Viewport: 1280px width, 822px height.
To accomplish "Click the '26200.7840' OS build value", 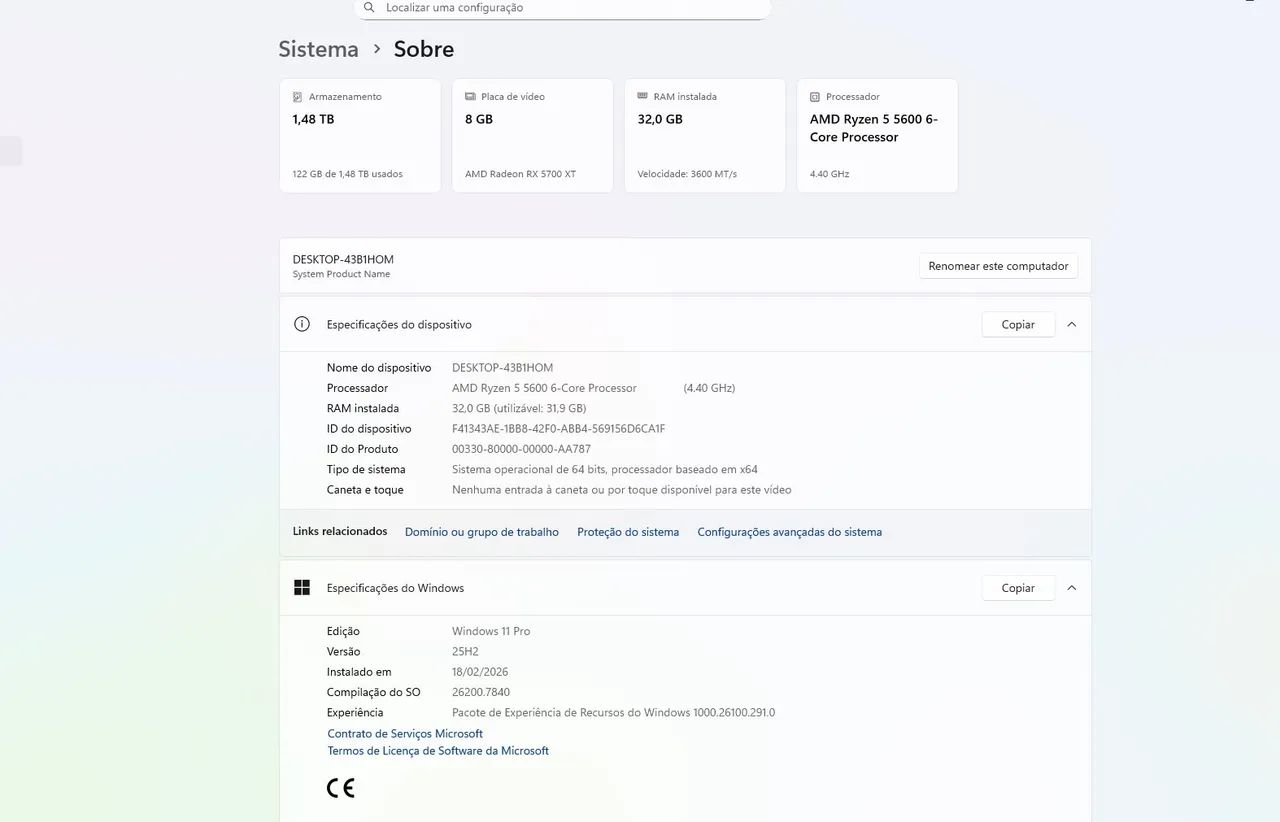I will tap(481, 692).
